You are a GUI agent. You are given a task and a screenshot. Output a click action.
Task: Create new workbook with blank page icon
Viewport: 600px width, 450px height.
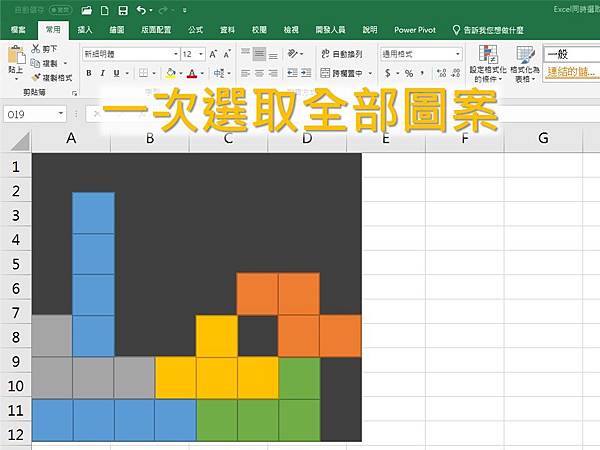(104, 10)
